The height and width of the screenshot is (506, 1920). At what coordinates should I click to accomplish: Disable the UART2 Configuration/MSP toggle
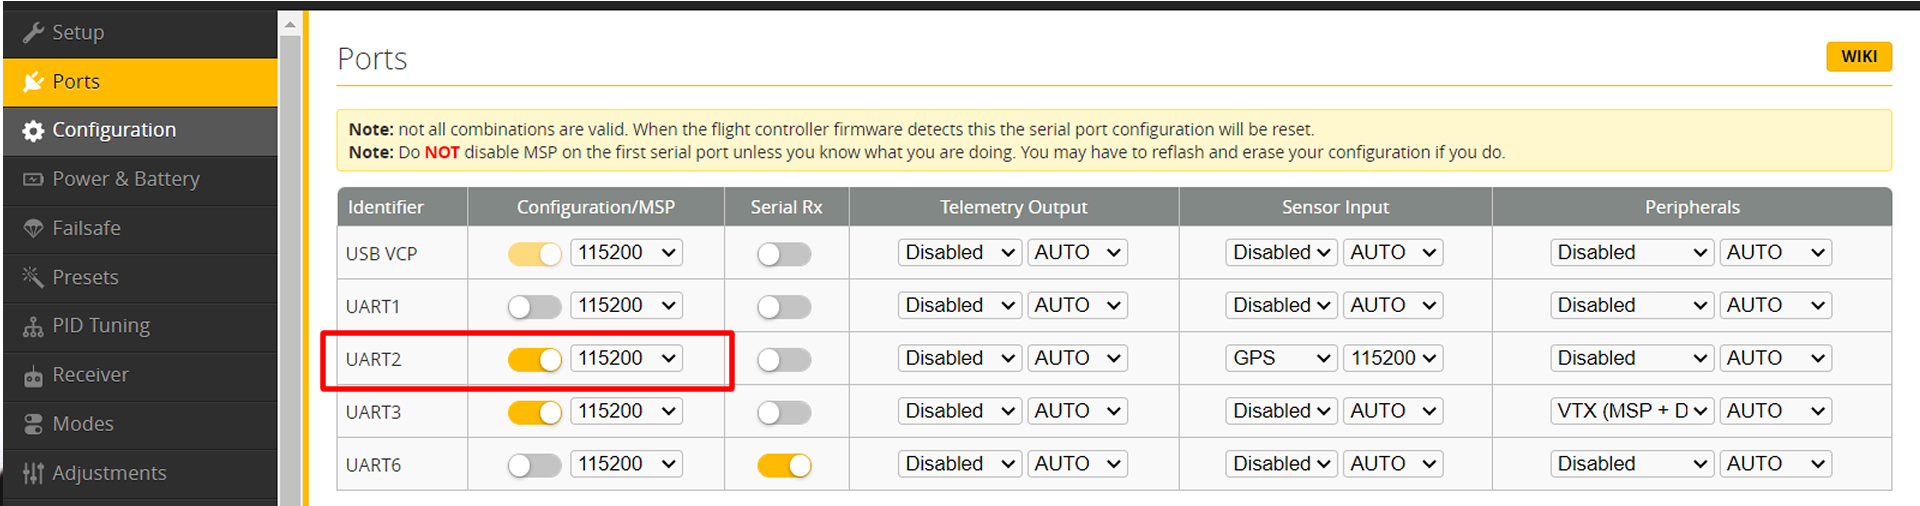535,359
